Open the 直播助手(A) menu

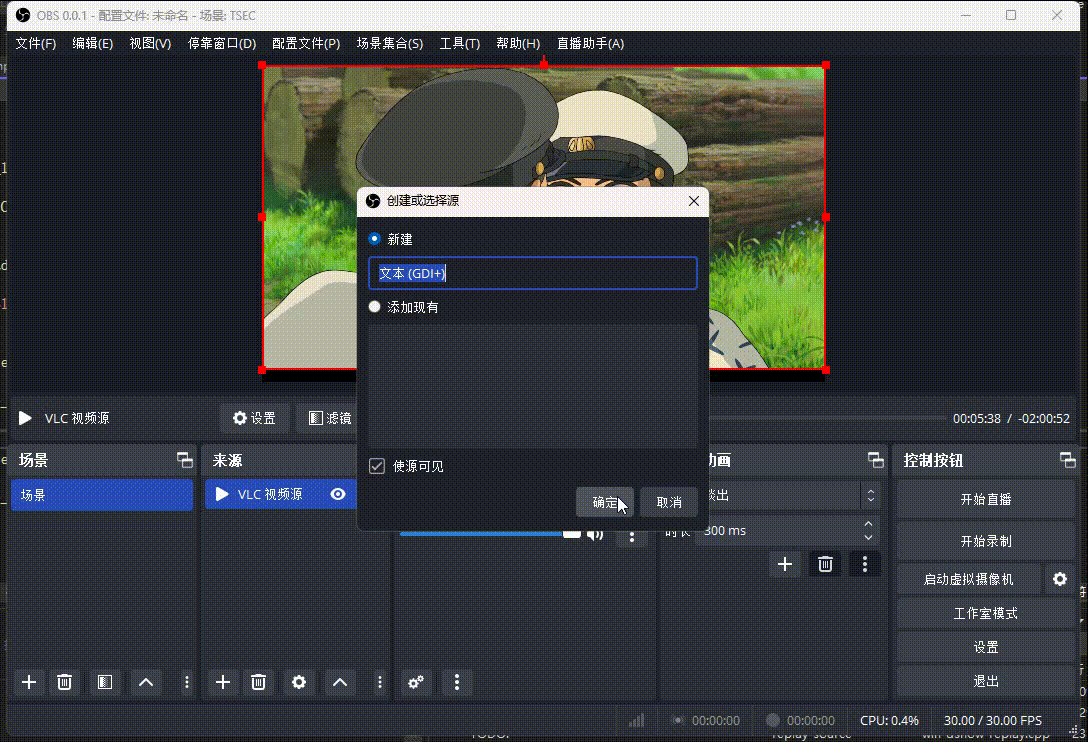point(590,43)
